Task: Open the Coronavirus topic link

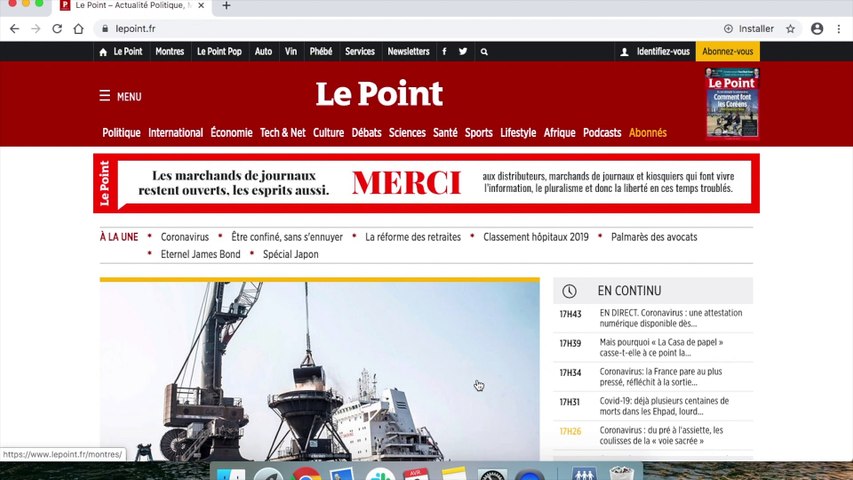Action: pos(184,237)
